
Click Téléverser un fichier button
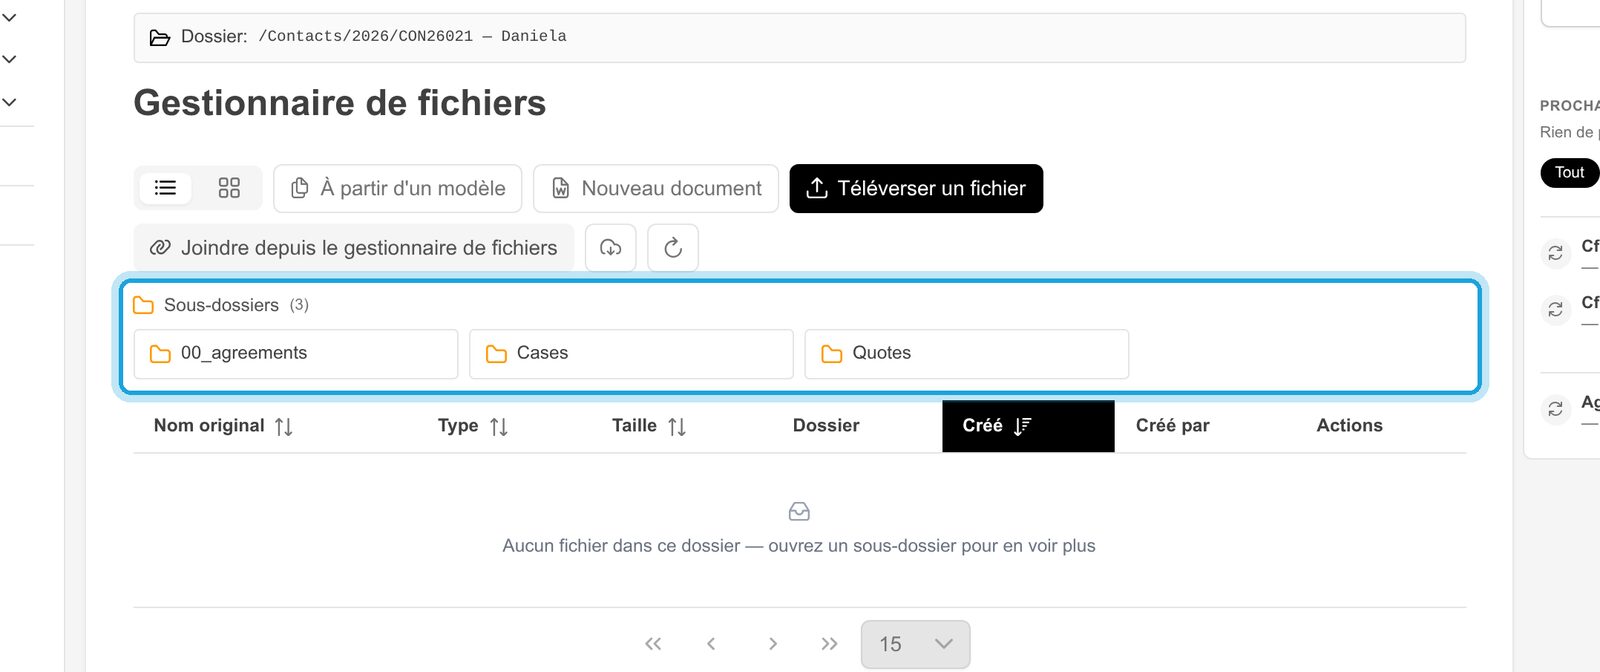(916, 188)
